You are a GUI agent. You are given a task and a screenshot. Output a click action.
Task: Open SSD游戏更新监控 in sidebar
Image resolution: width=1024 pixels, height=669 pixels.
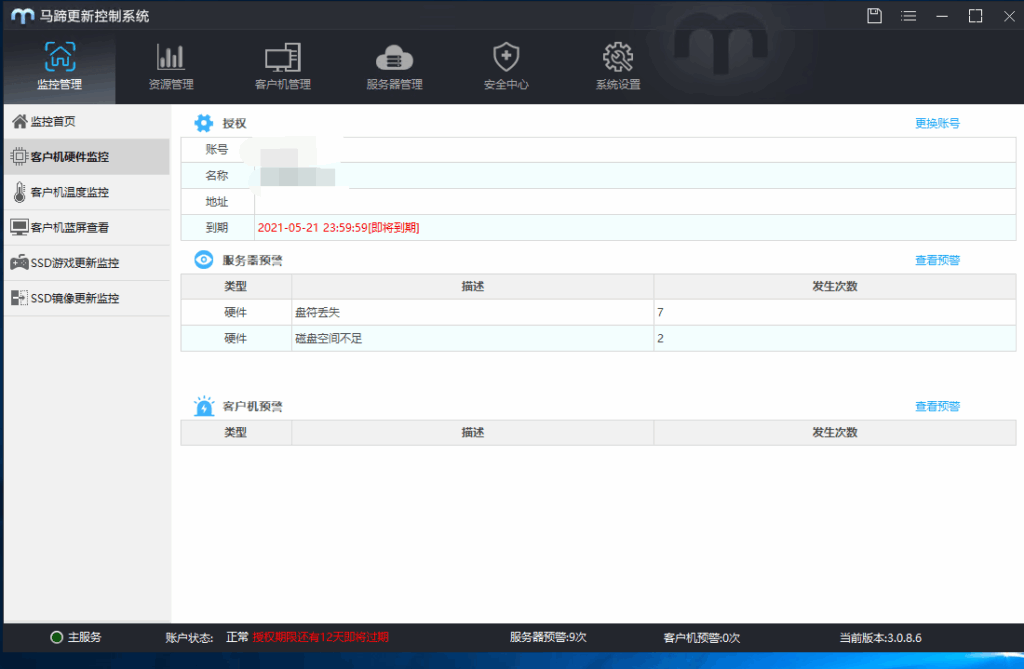[86, 263]
